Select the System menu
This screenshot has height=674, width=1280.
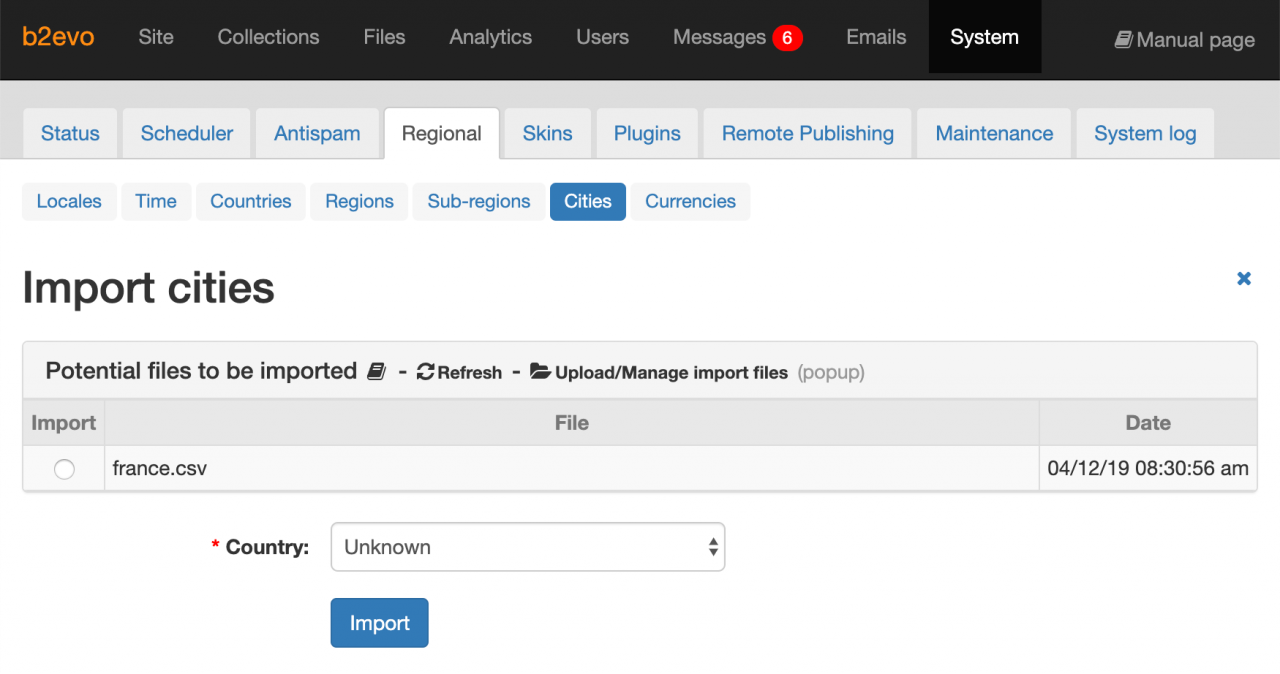[985, 37]
